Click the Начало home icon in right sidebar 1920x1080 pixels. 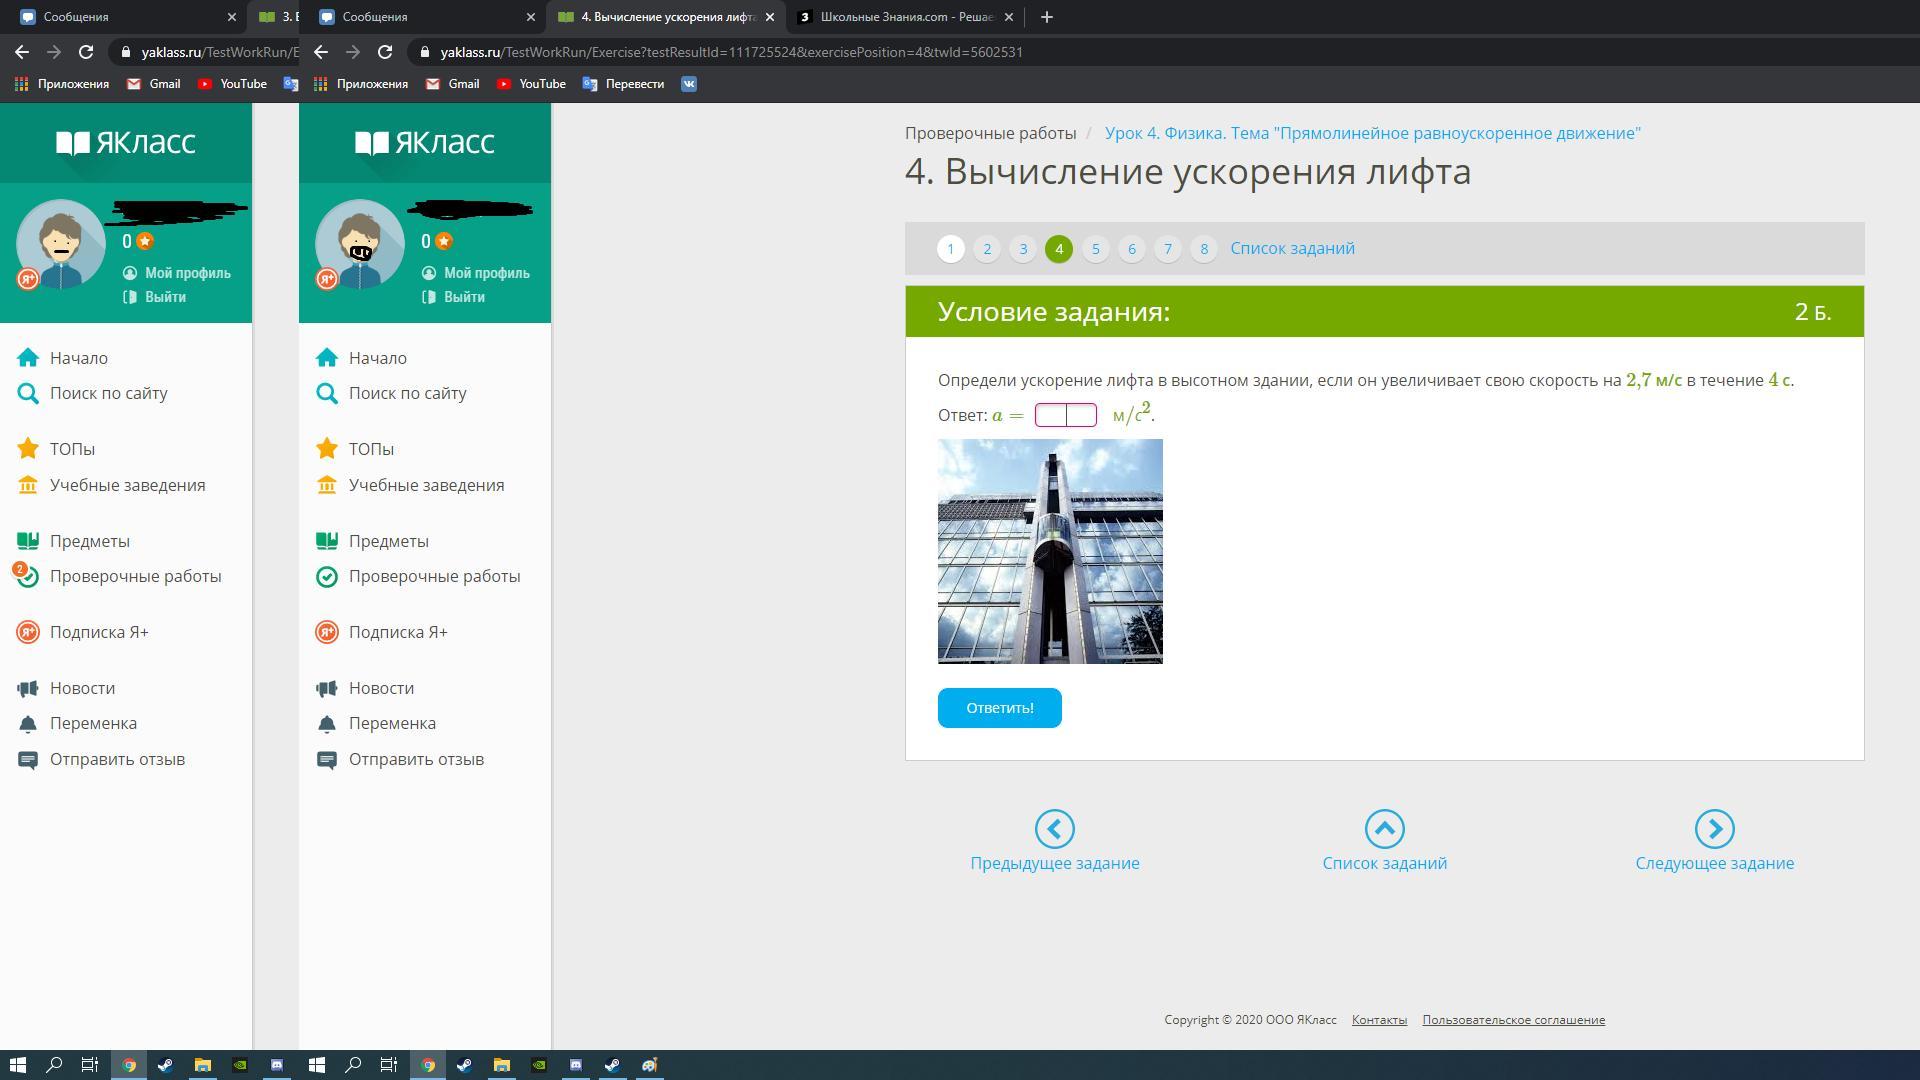[x=327, y=358]
